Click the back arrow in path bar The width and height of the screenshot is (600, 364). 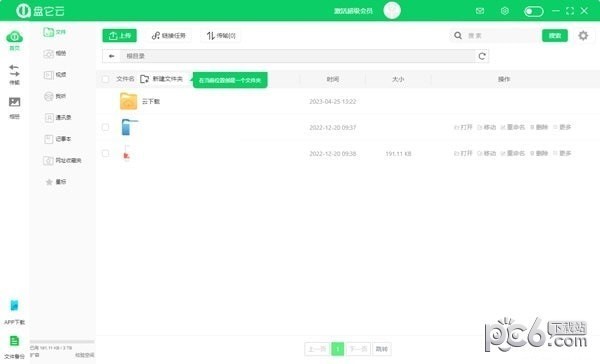[111, 56]
